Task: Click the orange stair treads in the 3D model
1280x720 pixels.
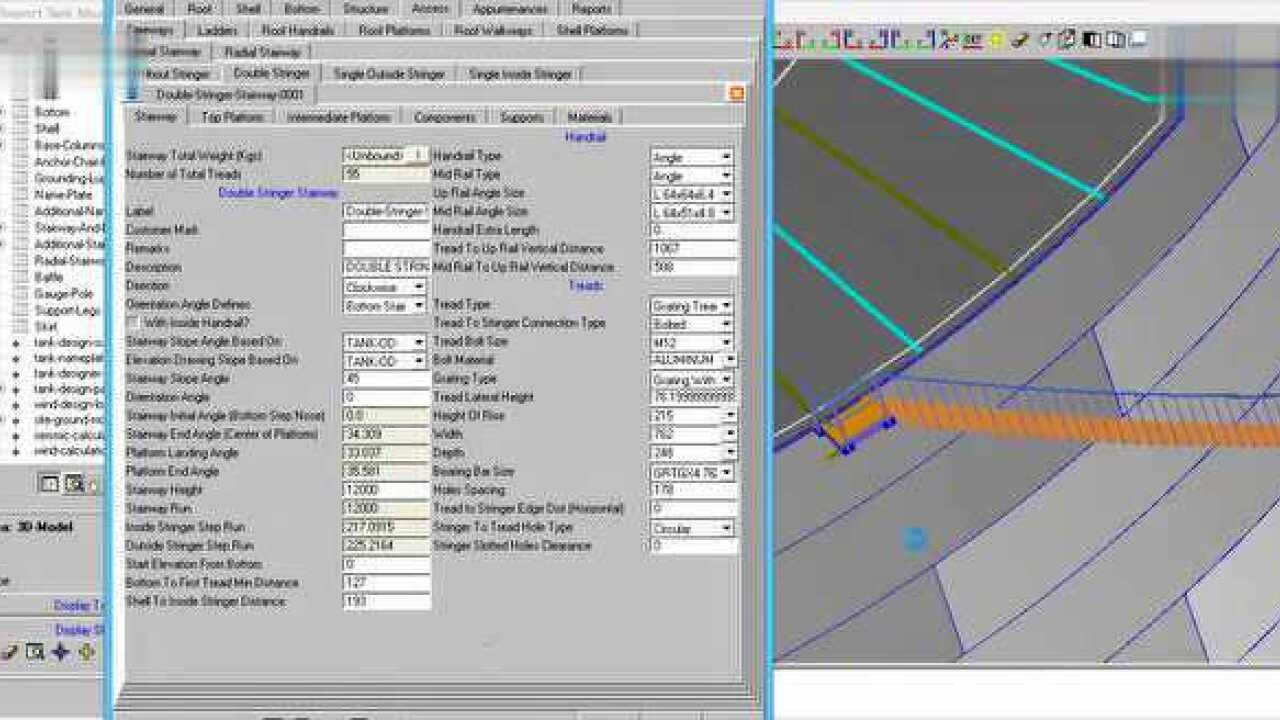Action: point(1050,422)
